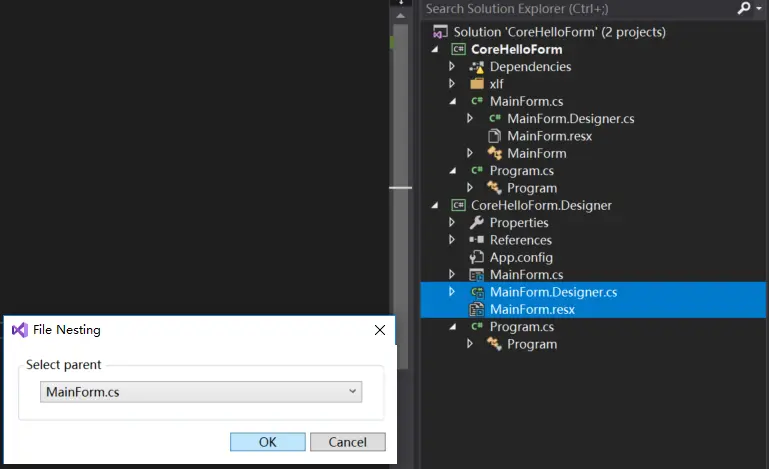Expand highlighted MainForm.Designer.cs row
Viewport: 769px width, 469px height.
tap(452, 291)
